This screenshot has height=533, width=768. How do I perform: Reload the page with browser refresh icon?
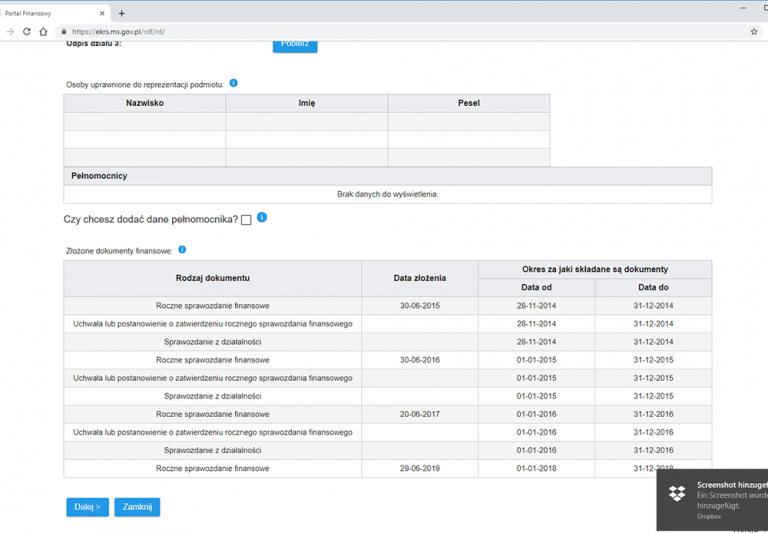(x=27, y=32)
